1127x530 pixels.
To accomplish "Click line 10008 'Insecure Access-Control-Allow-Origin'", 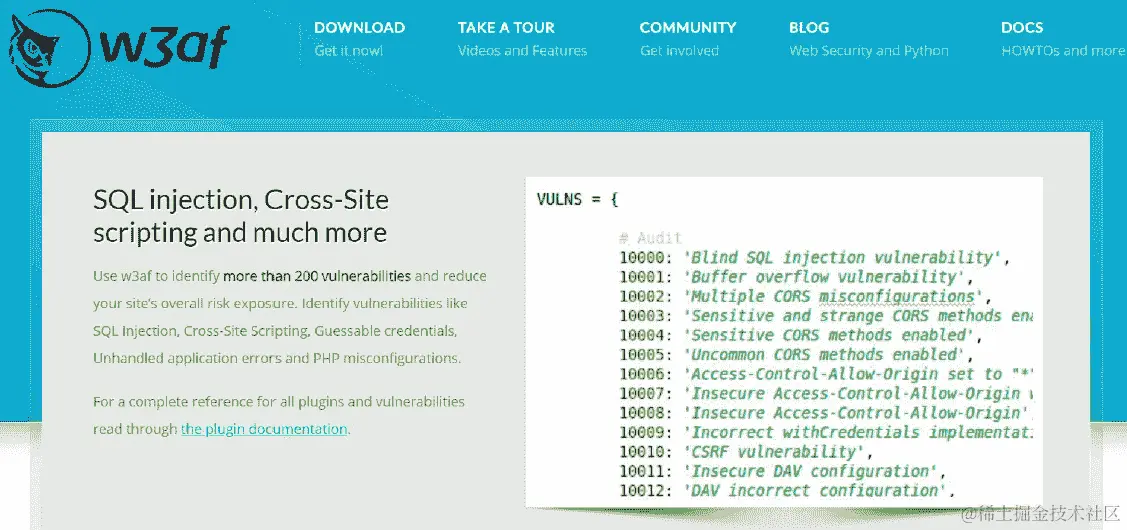I will (826, 413).
